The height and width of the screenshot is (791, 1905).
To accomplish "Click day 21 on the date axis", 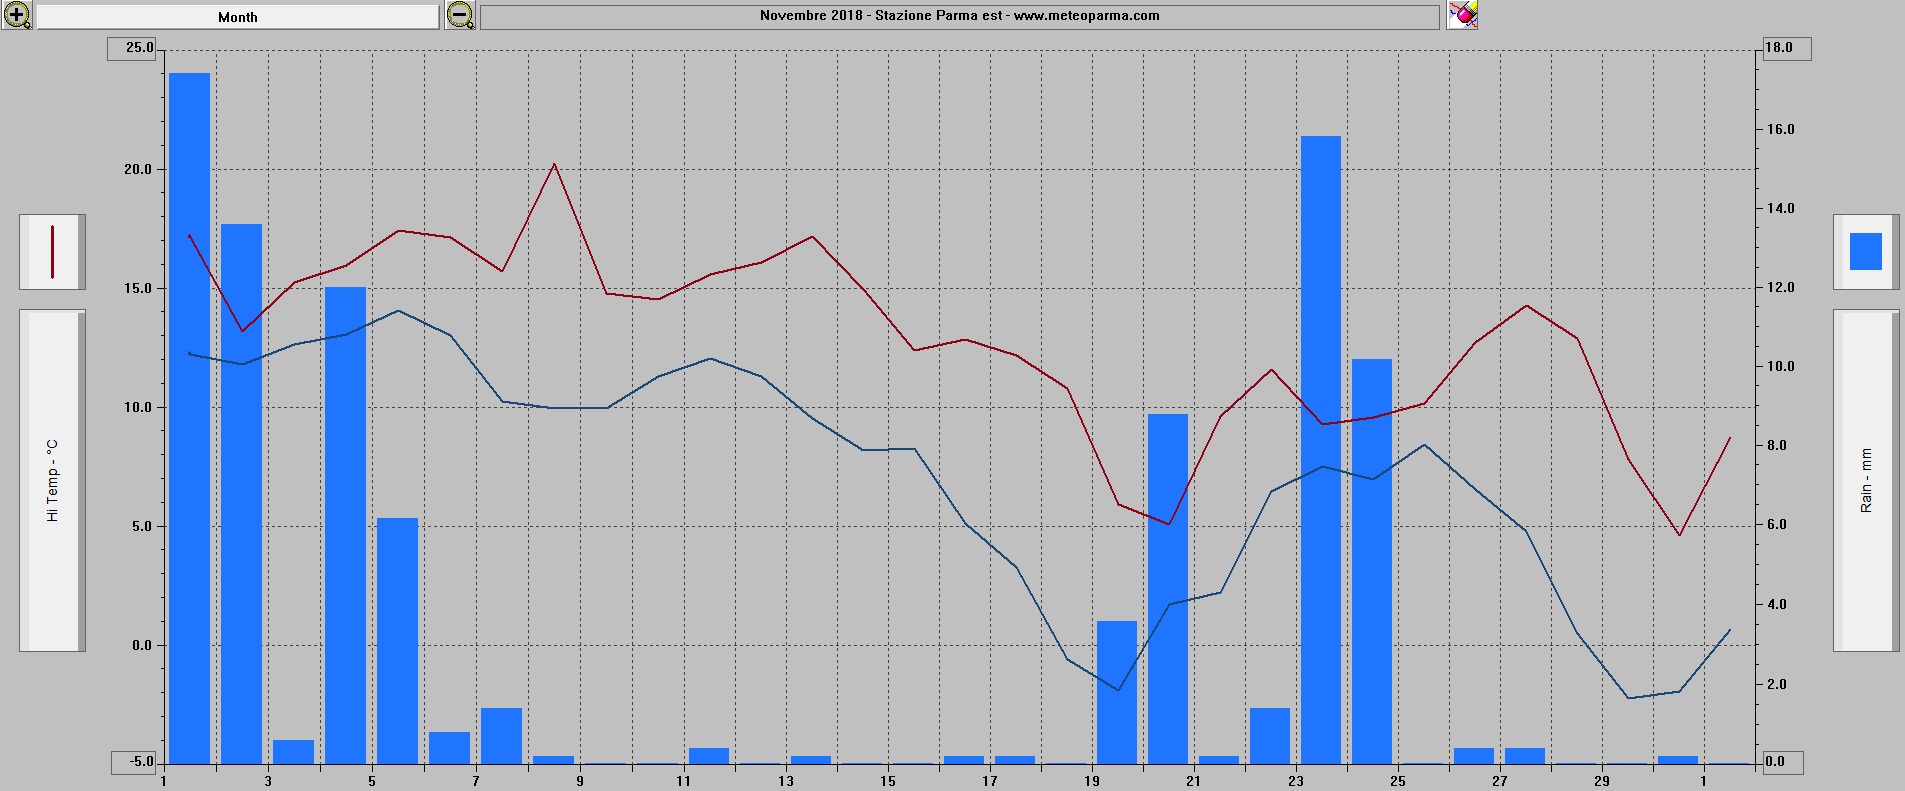I will [1193, 781].
